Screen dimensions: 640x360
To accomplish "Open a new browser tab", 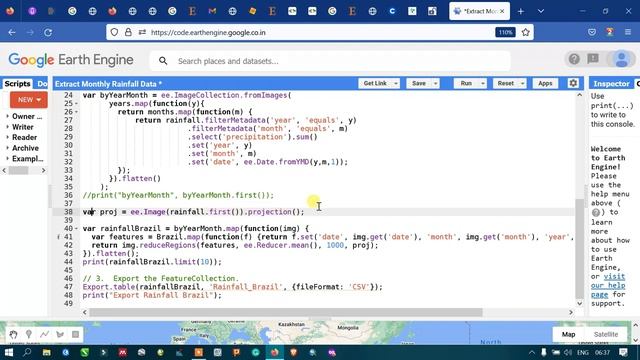I will point(521,11).
